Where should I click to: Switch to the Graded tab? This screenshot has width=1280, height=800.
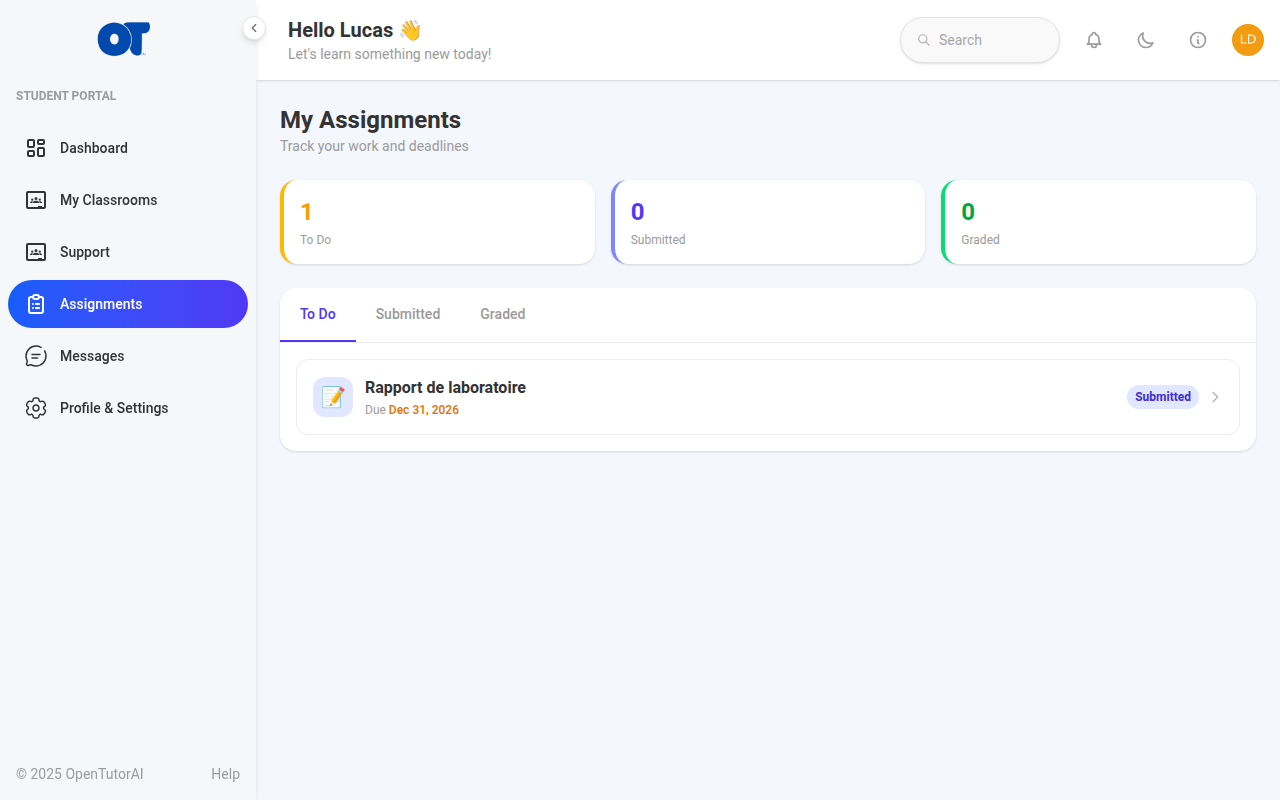[x=503, y=314]
